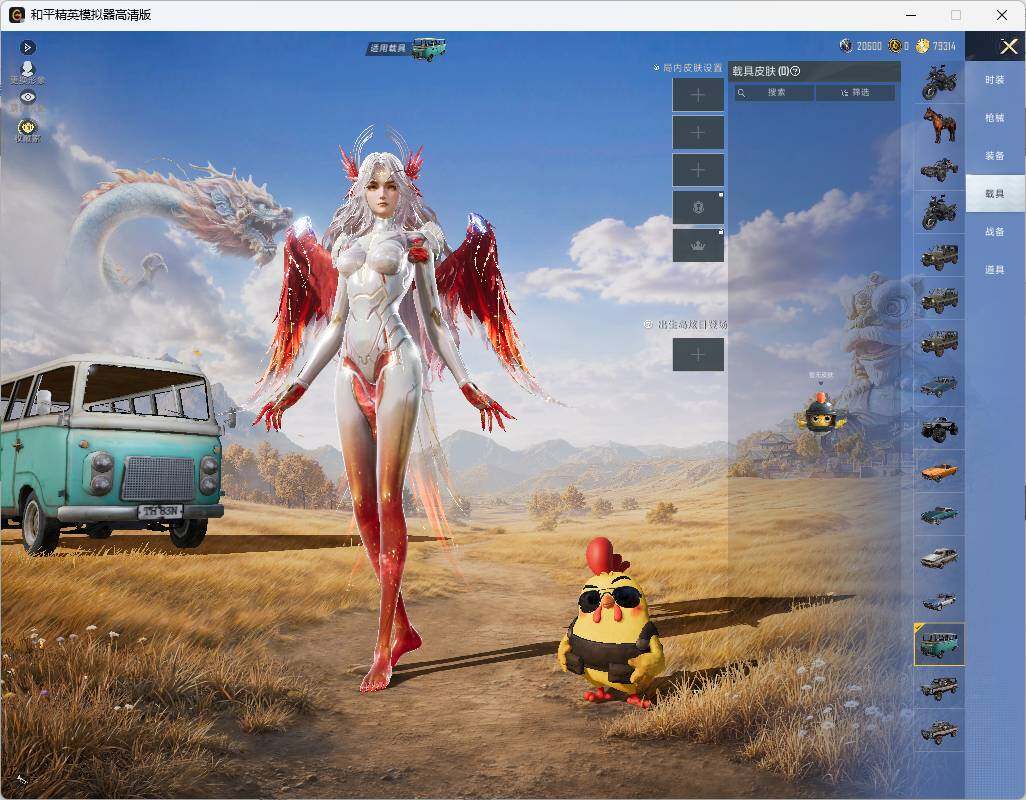
Task: Select the orange sports car icon
Action: [939, 471]
